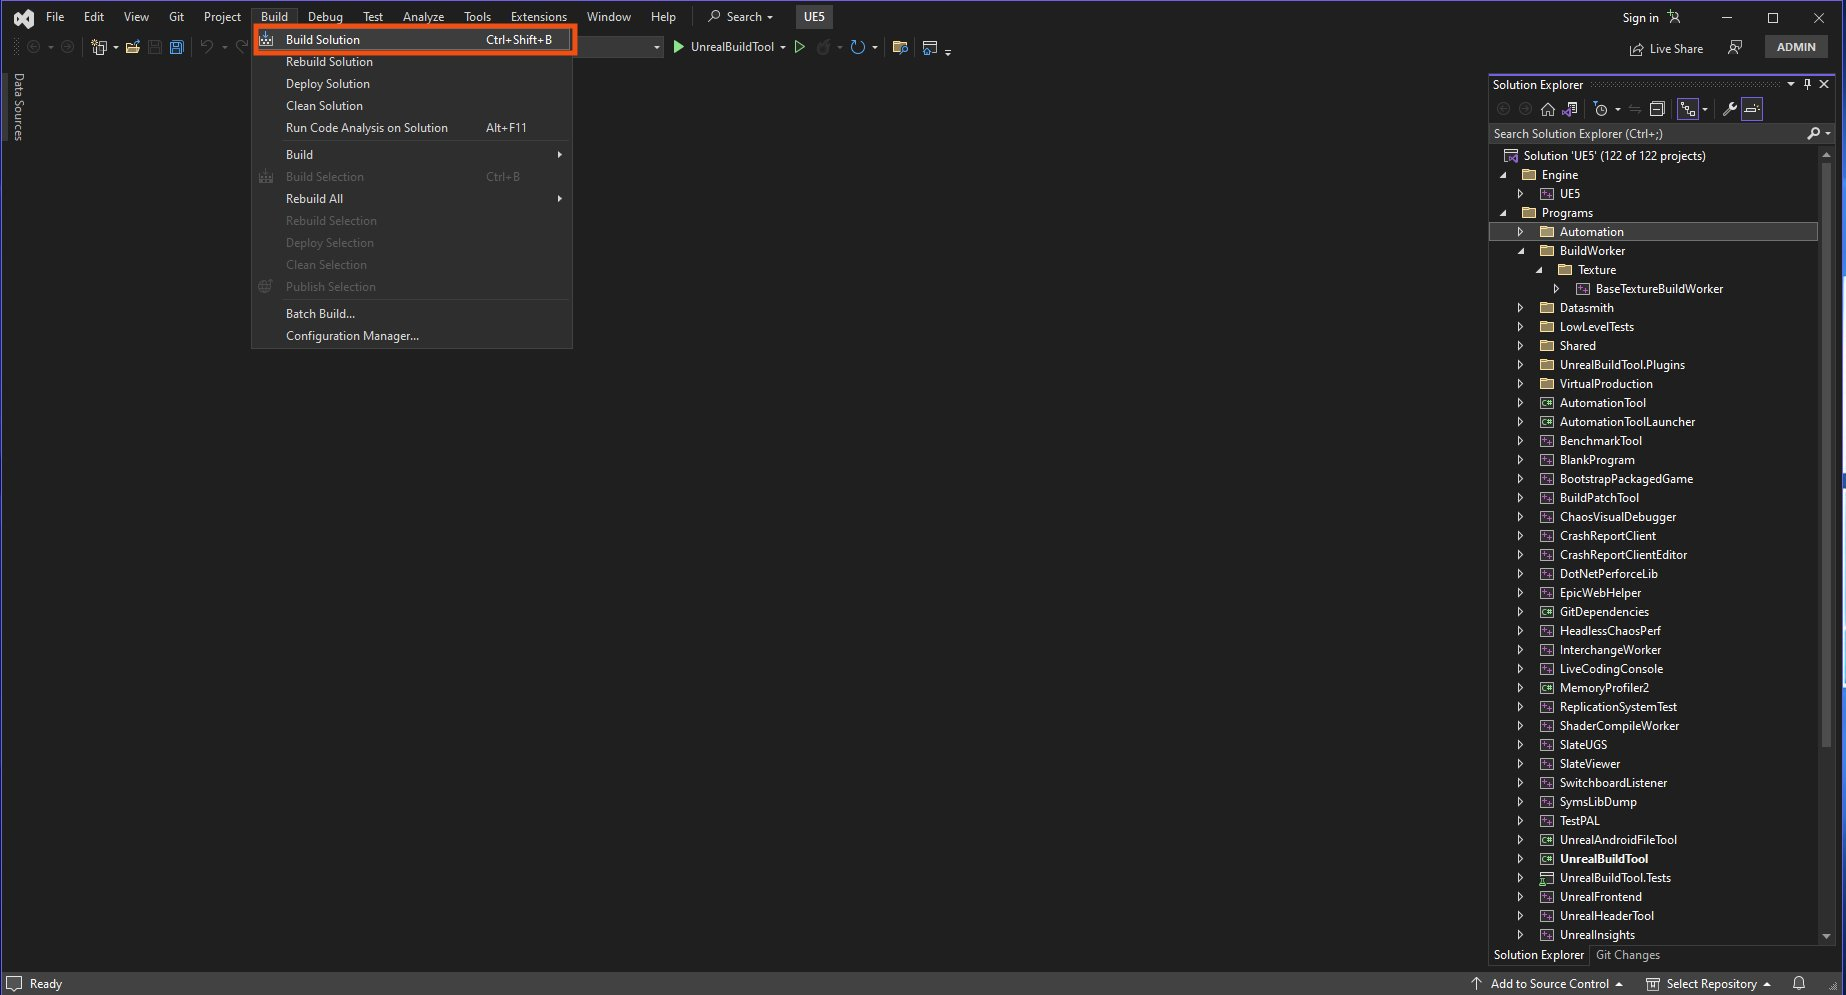Collapse the BuildWorker folder
1846x995 pixels.
pyautogui.click(x=1521, y=251)
